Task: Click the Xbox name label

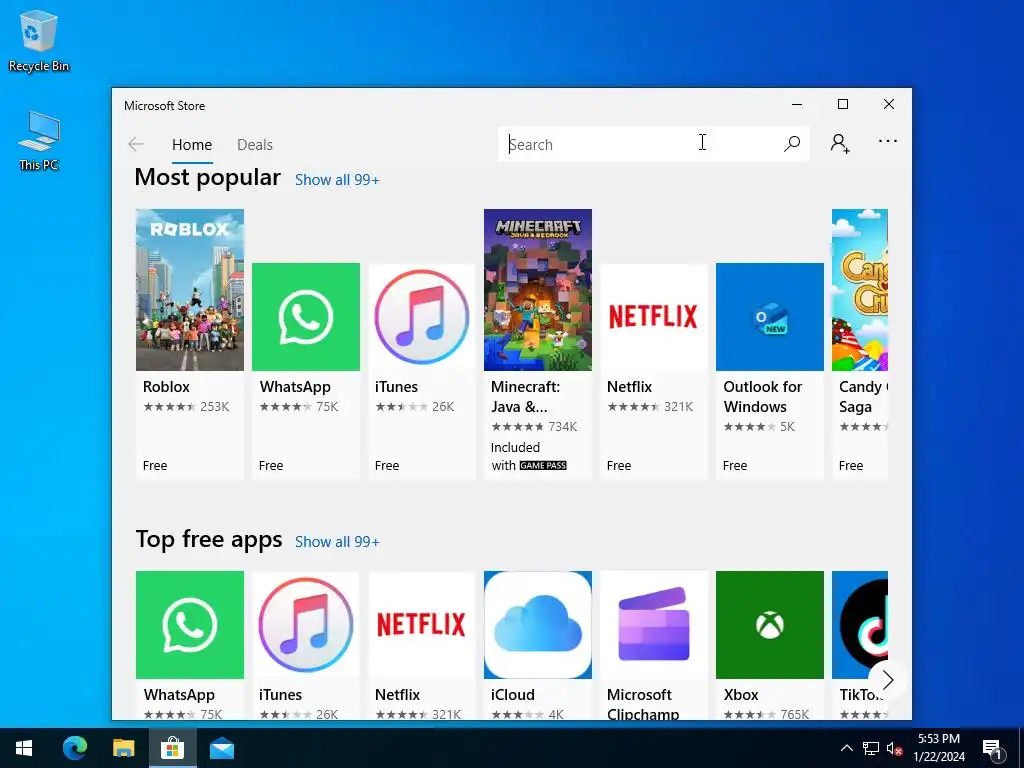Action: [741, 695]
